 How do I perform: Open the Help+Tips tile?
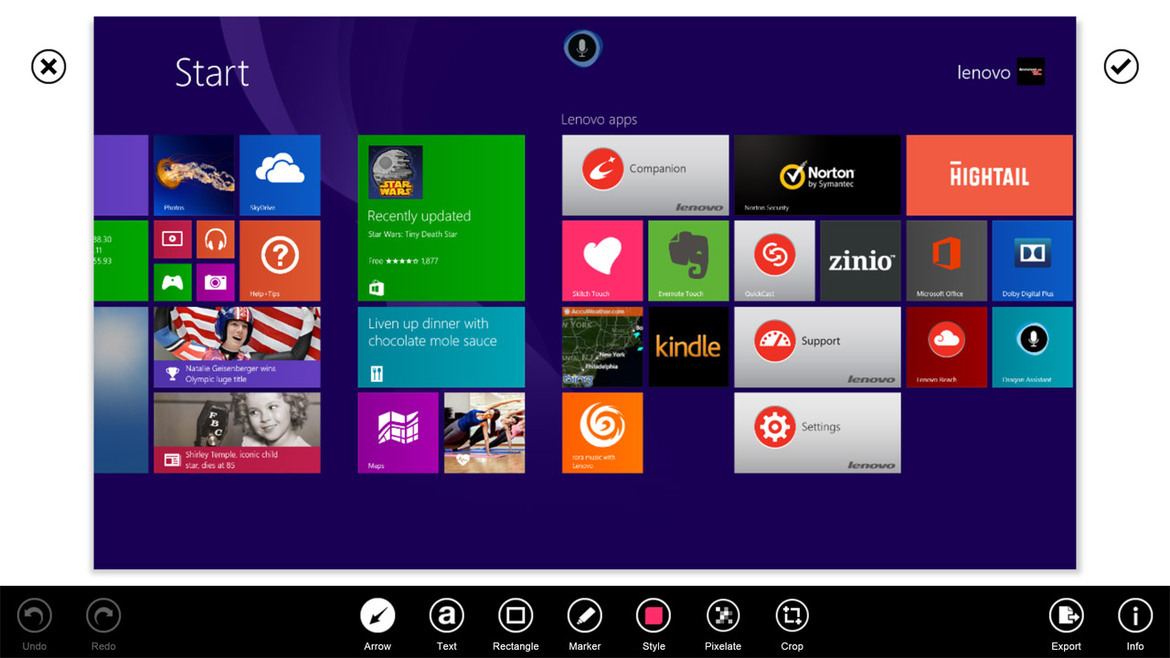click(x=280, y=261)
